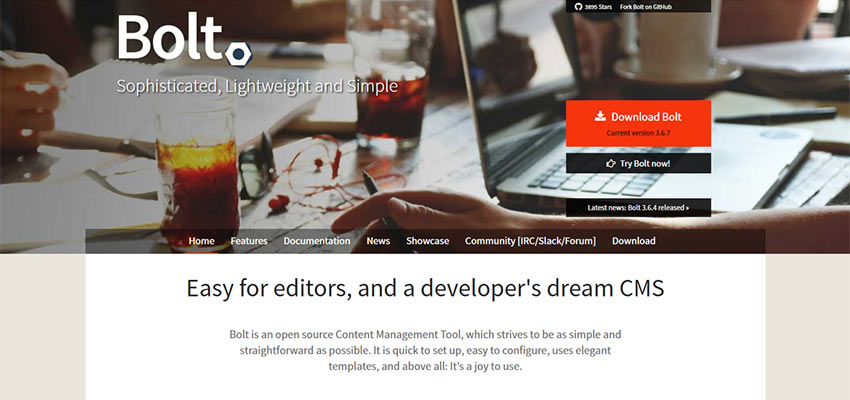Screen dimensions: 850x400
Task: Click the hexagon nut icon in Bolt logo
Action: [239, 54]
